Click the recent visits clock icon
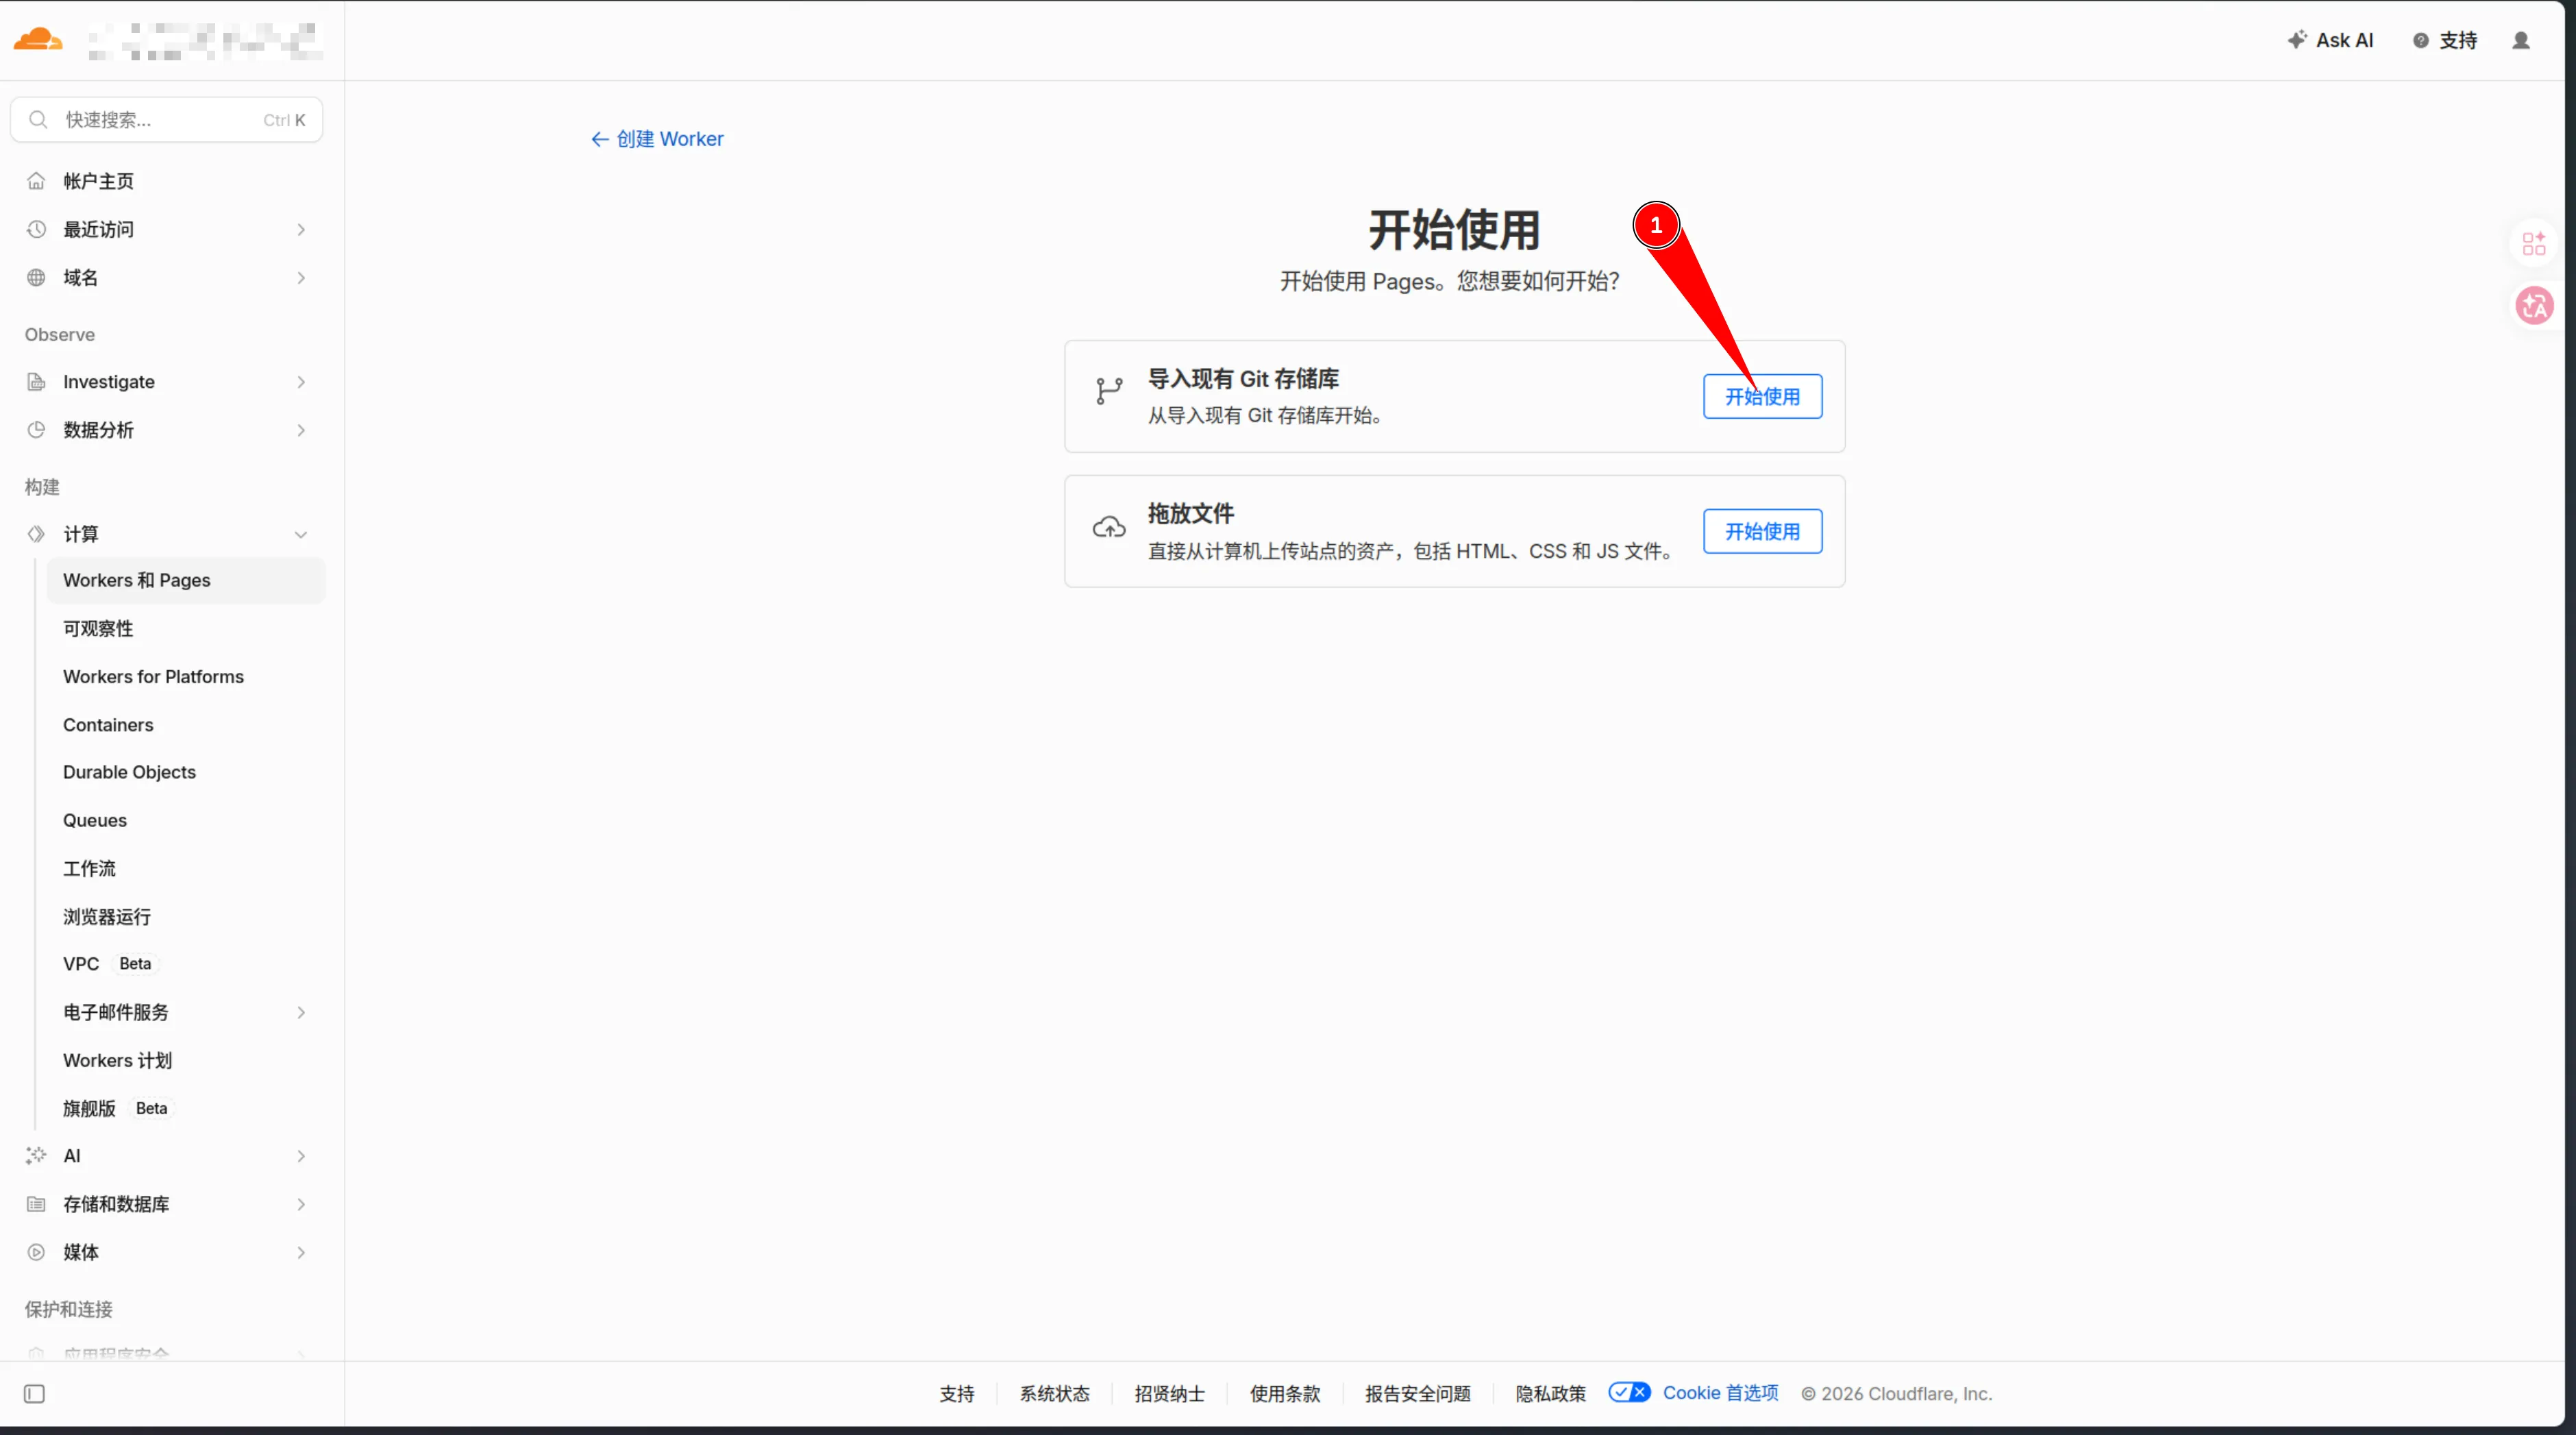 [36, 229]
